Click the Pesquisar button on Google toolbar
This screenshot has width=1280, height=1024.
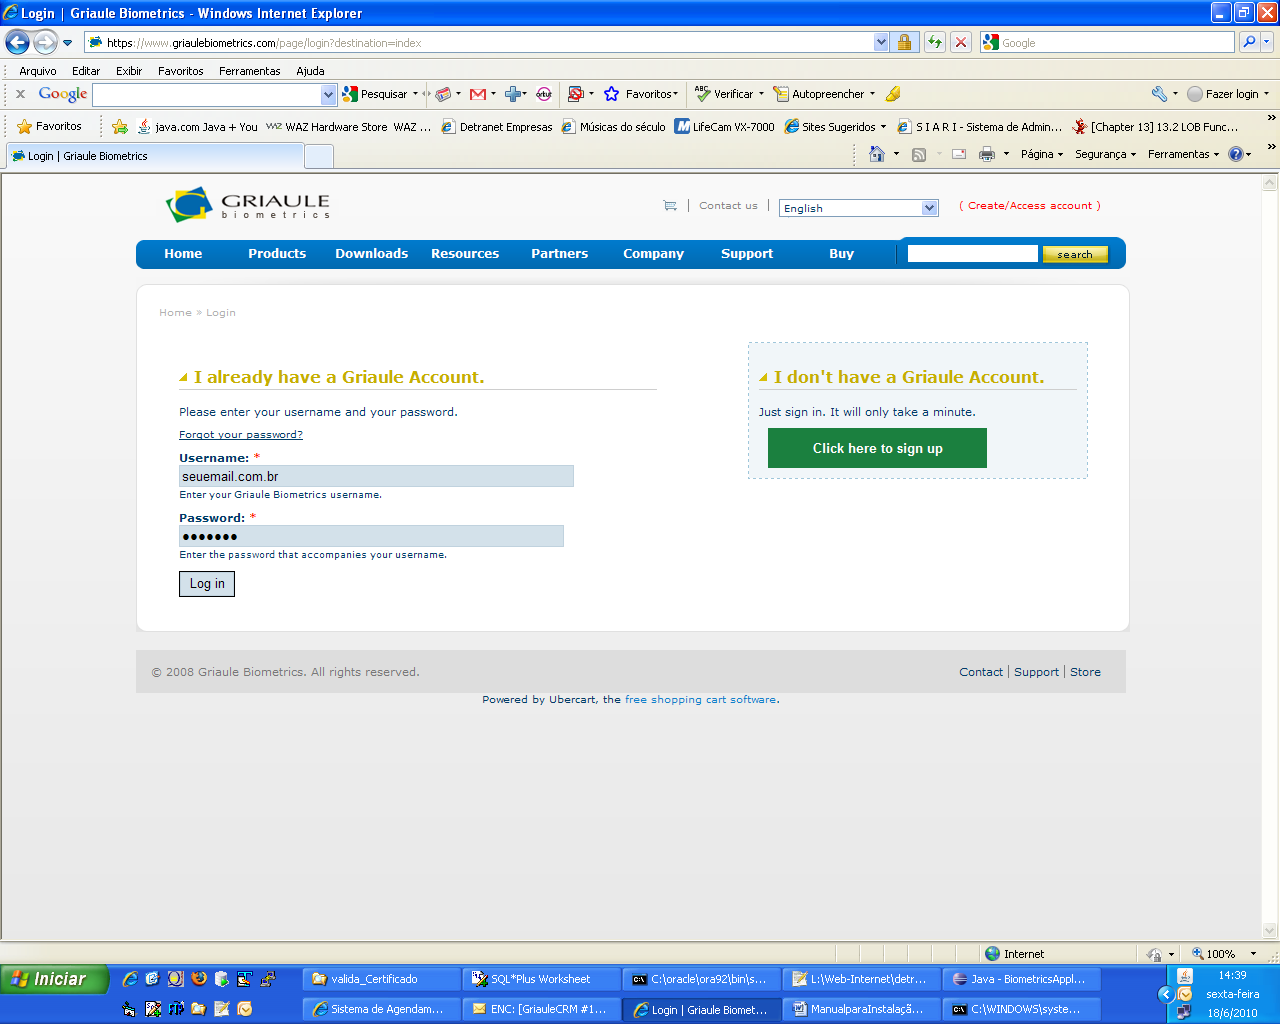(x=380, y=94)
